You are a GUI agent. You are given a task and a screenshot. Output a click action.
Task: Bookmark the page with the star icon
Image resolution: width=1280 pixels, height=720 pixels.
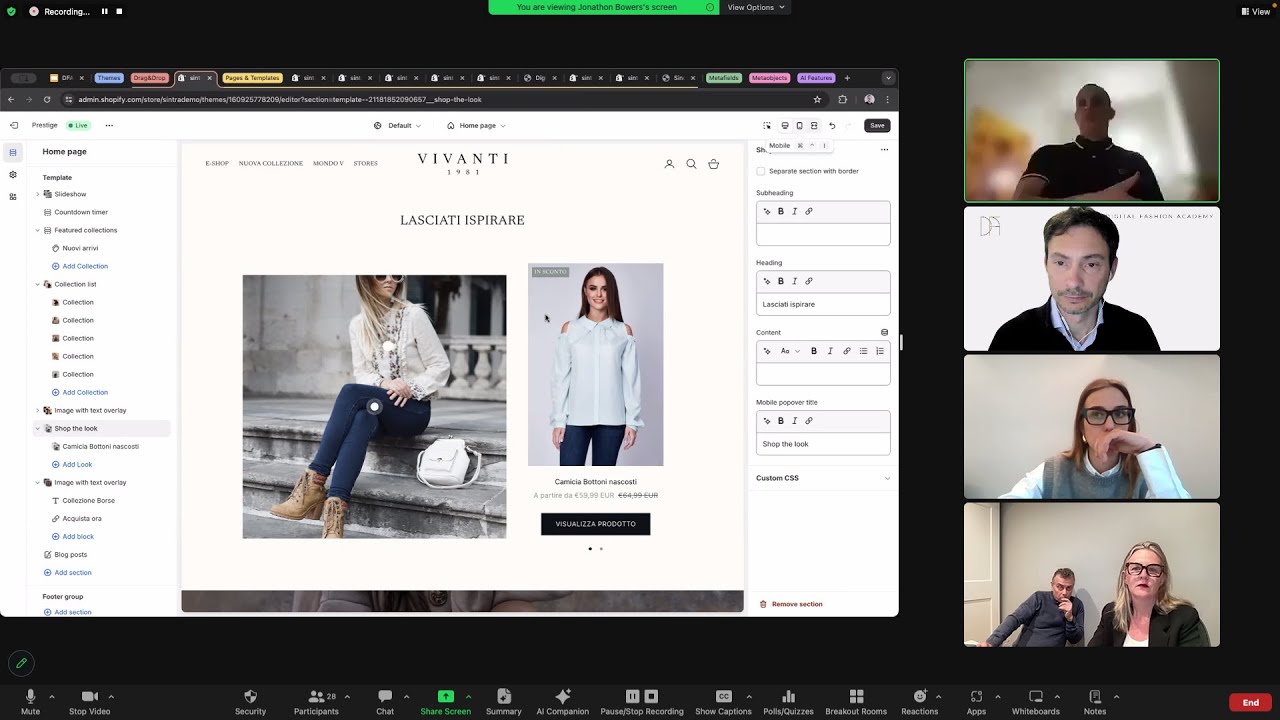(x=817, y=99)
